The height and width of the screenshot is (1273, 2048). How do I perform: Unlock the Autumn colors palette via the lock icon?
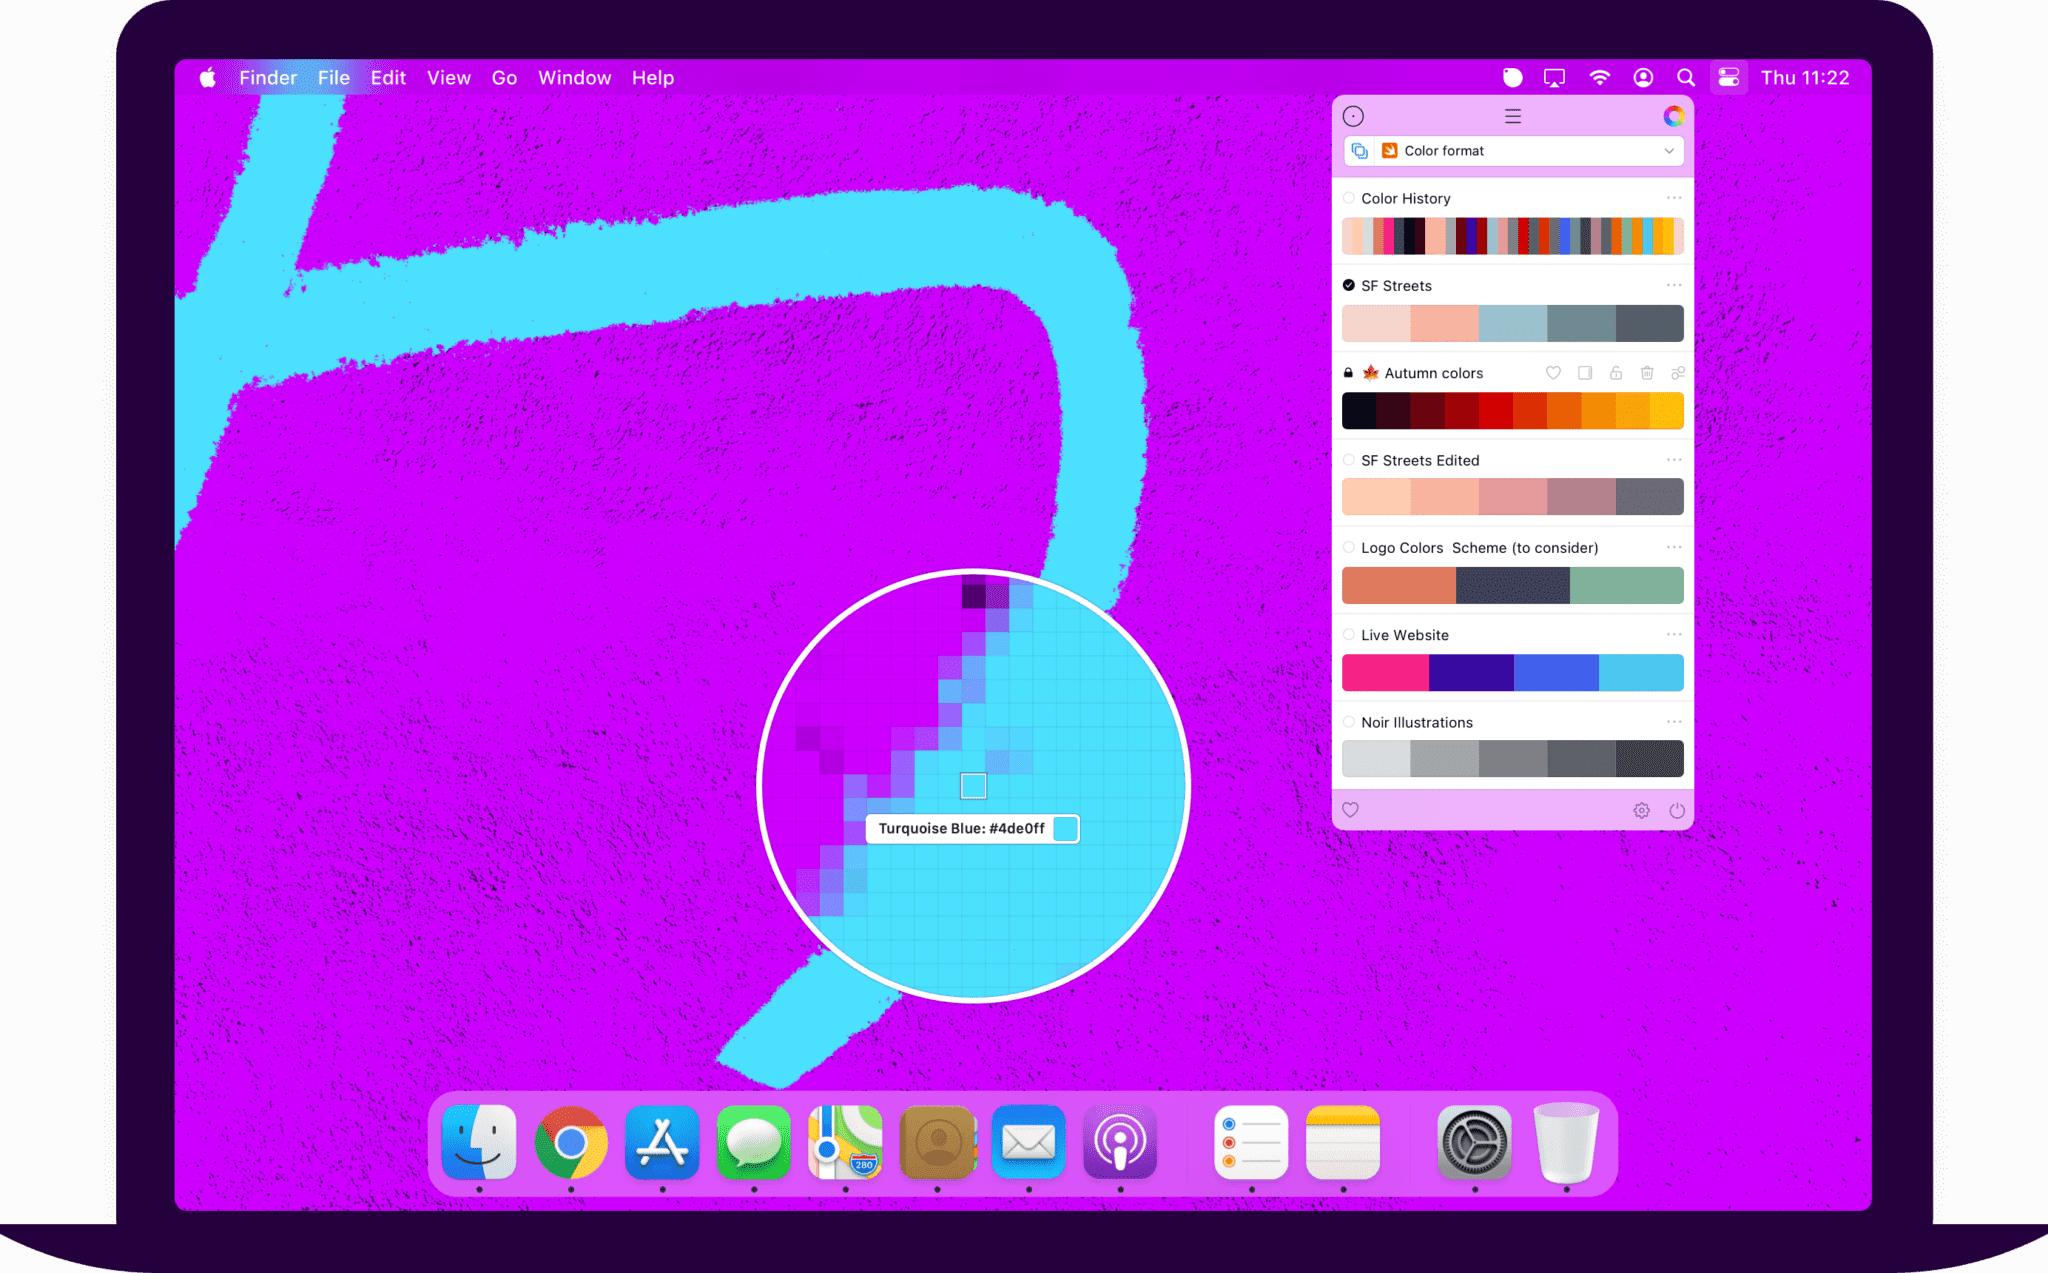(x=1616, y=373)
